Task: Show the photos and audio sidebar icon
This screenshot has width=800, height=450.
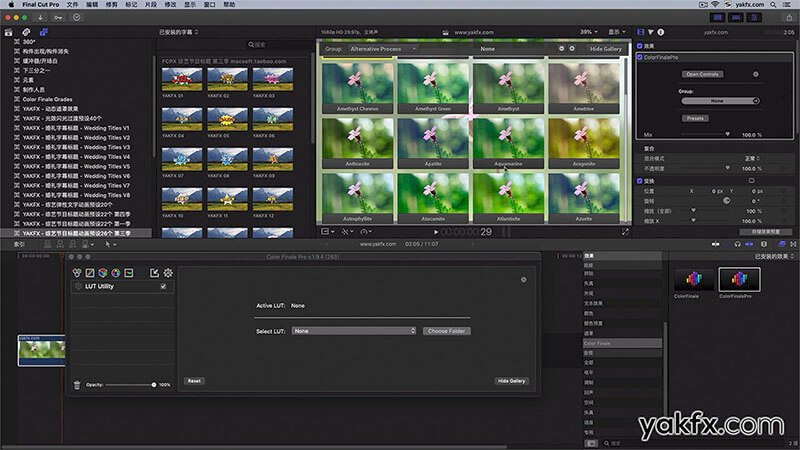Action: coord(26,32)
